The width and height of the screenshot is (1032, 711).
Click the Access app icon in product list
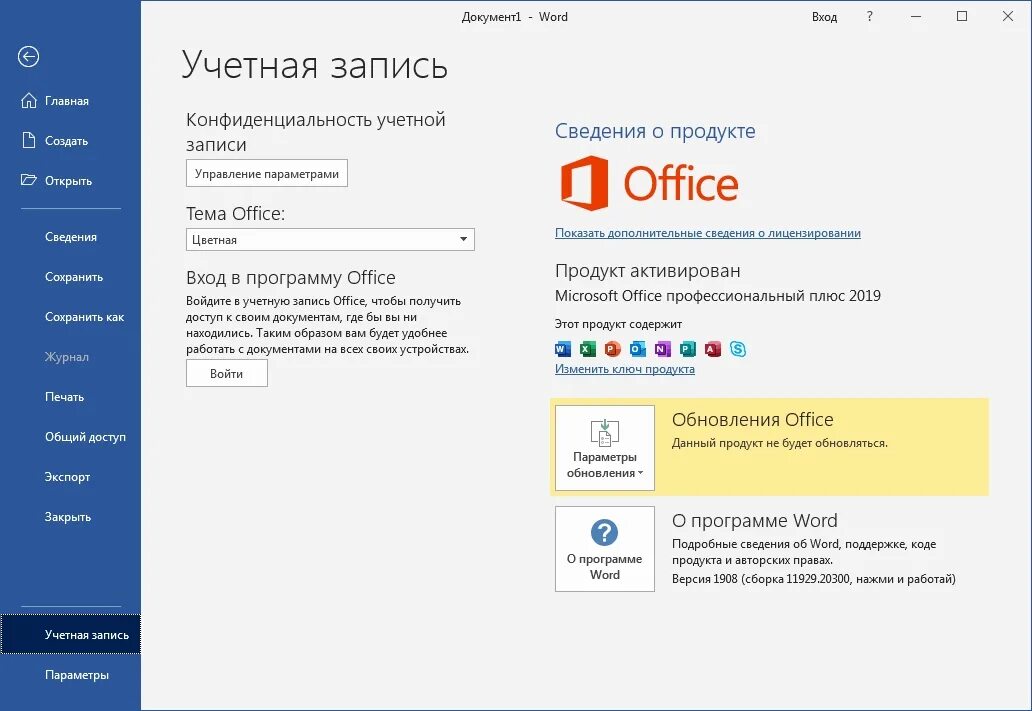coord(713,349)
